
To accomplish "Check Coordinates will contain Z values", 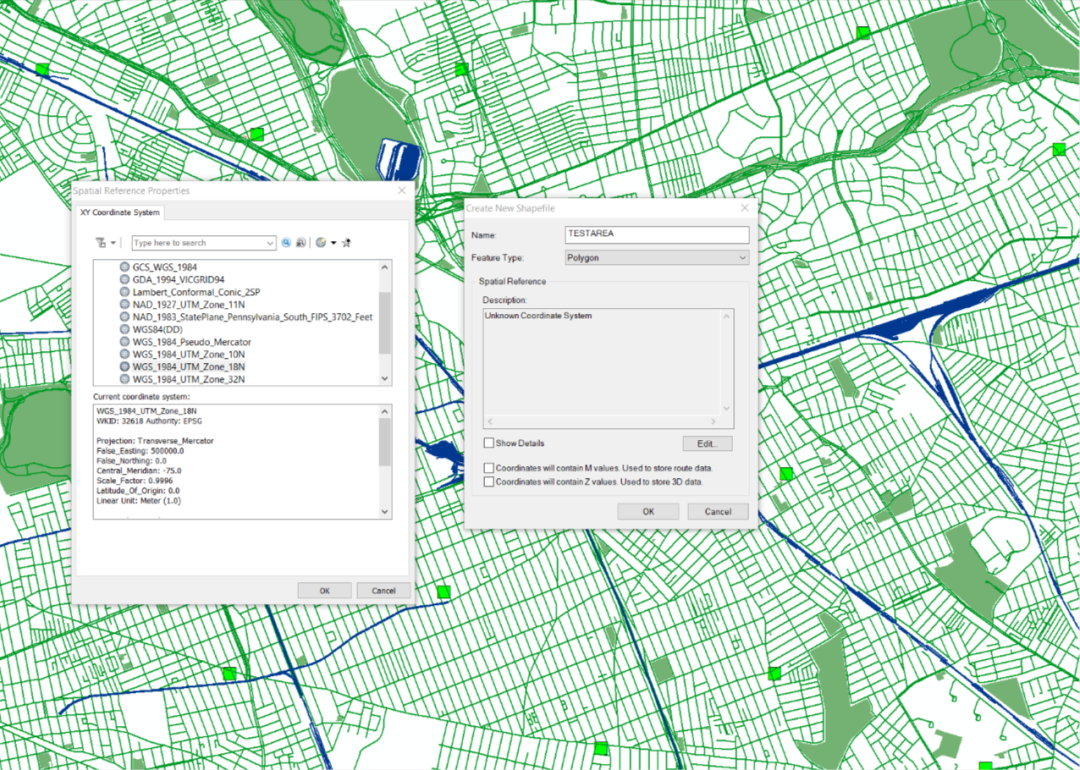I will click(488, 482).
